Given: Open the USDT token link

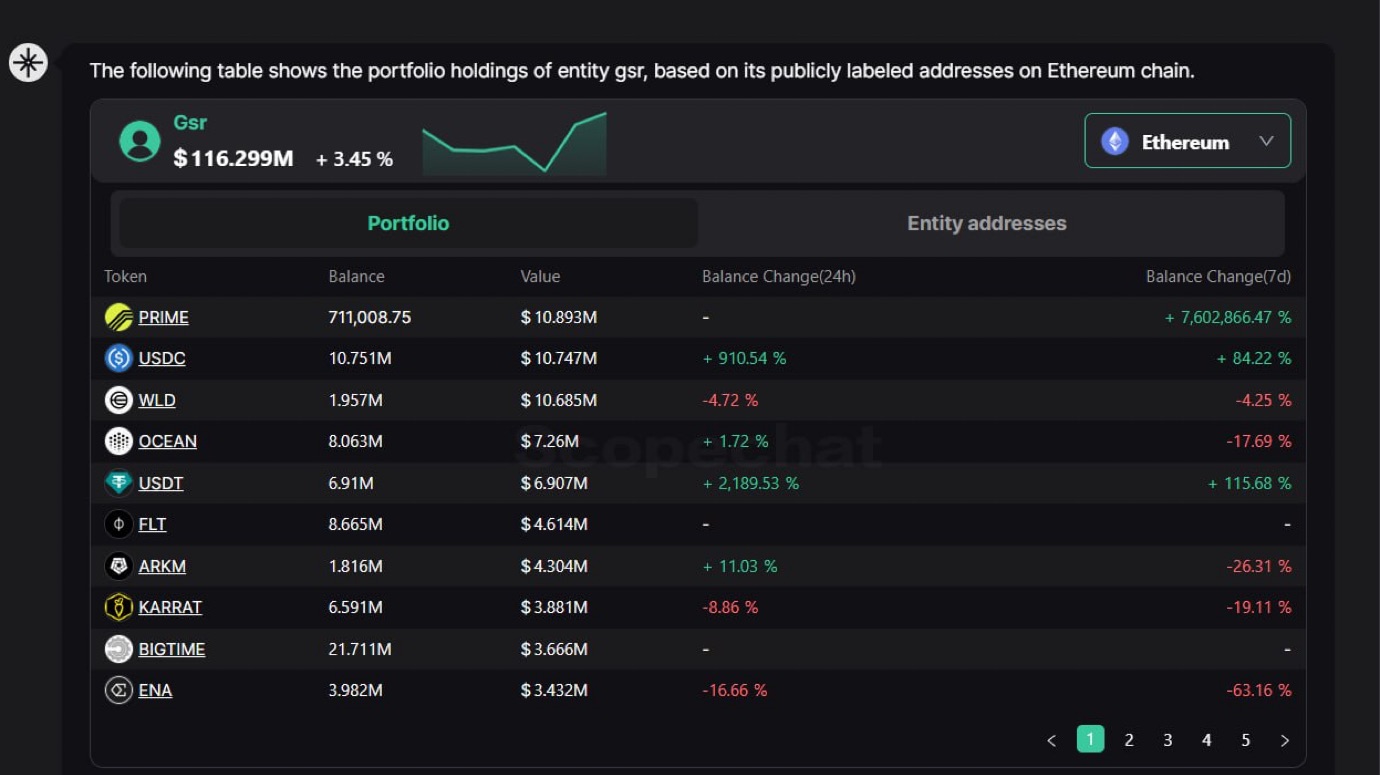Looking at the screenshot, I should click(x=161, y=483).
